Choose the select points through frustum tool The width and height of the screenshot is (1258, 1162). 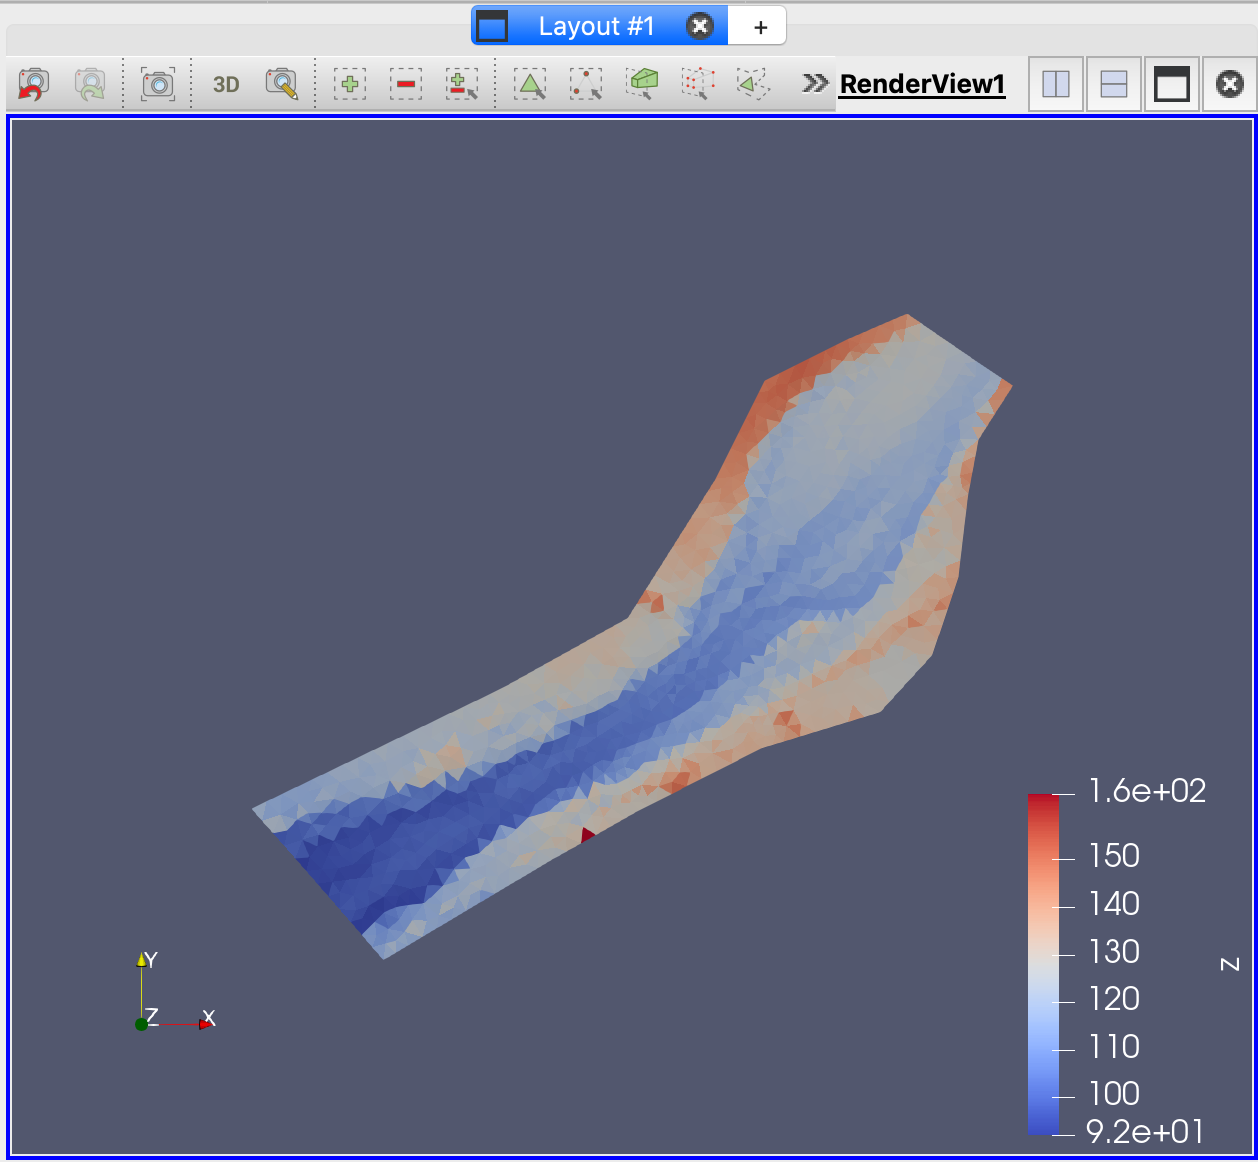click(699, 84)
